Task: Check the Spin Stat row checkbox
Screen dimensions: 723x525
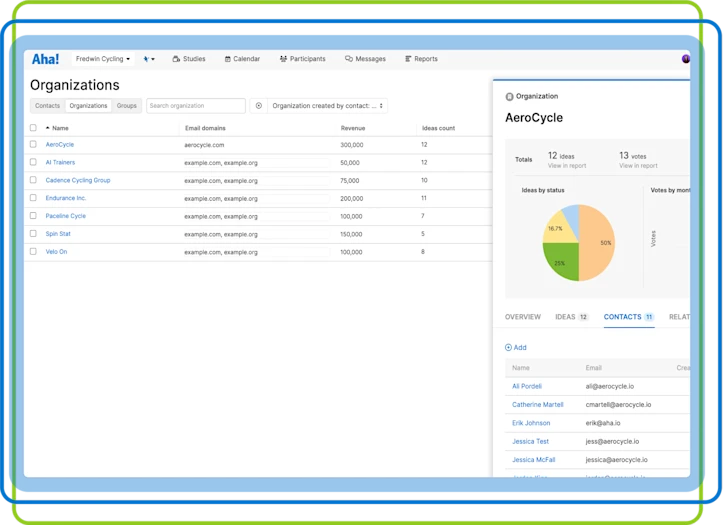Action: pyautogui.click(x=33, y=234)
